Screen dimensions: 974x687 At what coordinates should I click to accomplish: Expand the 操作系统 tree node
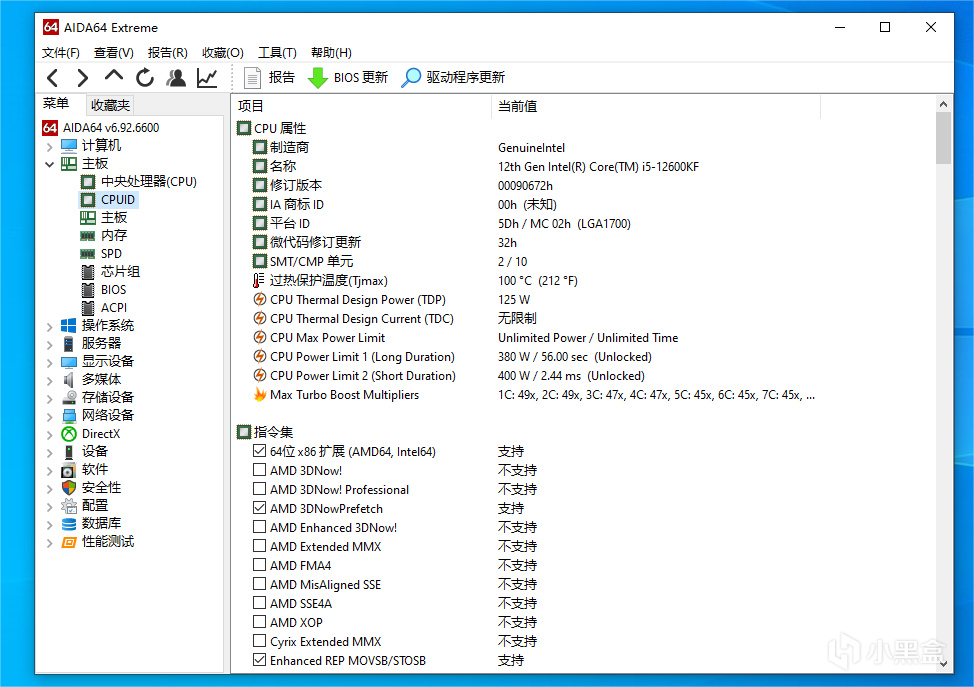[50, 327]
